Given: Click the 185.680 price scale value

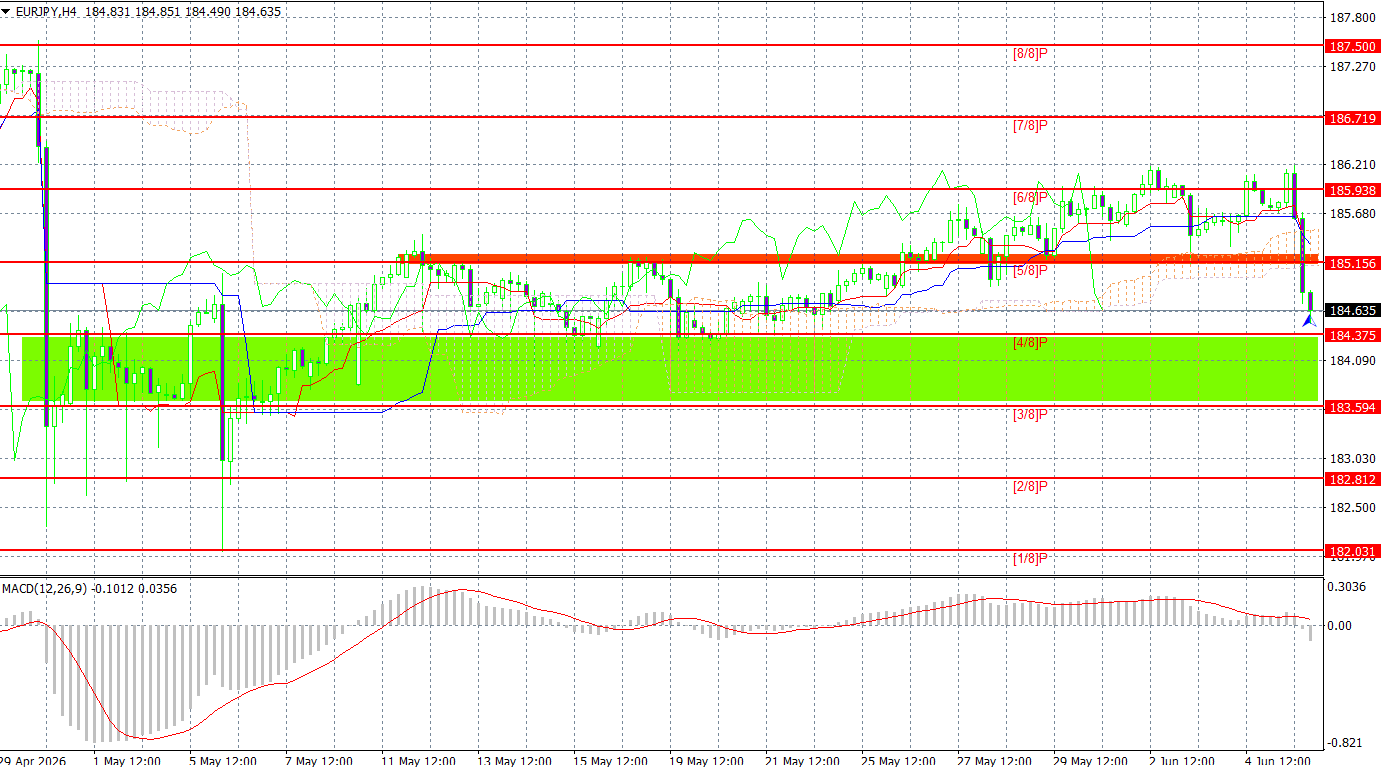Looking at the screenshot, I should click(1353, 214).
